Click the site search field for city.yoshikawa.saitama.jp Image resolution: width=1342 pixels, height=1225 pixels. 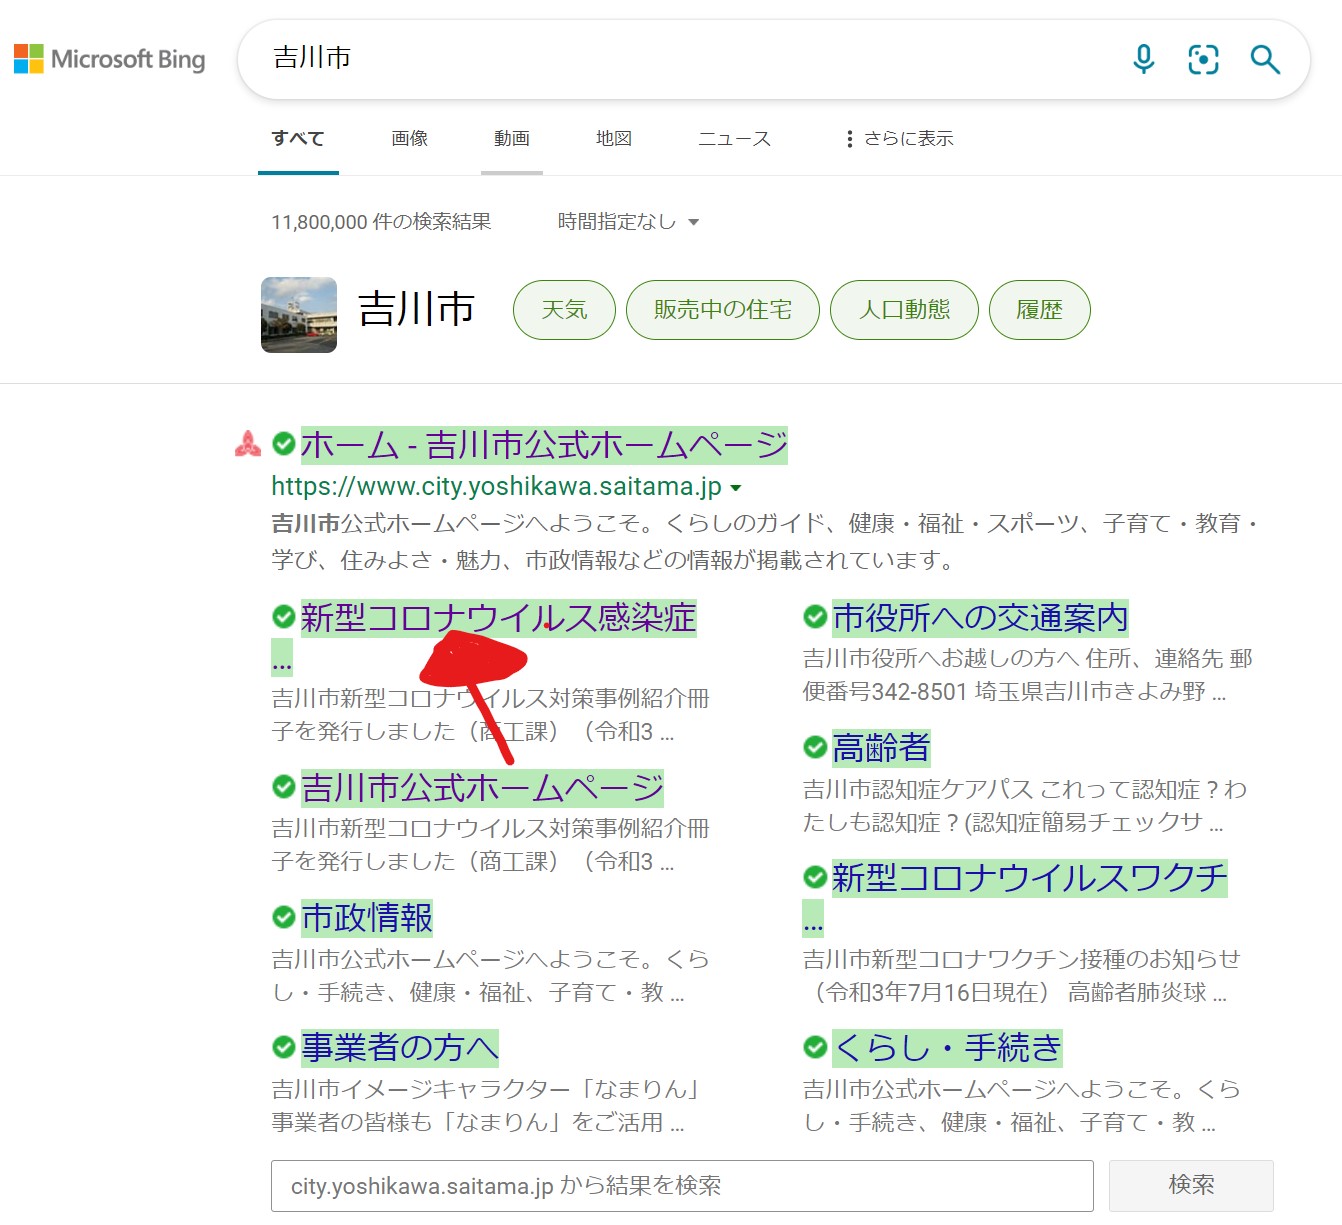pyautogui.click(x=681, y=1186)
